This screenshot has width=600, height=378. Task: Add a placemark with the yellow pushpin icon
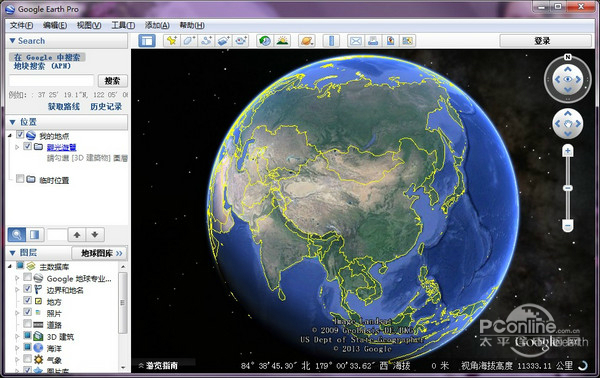[x=171, y=41]
